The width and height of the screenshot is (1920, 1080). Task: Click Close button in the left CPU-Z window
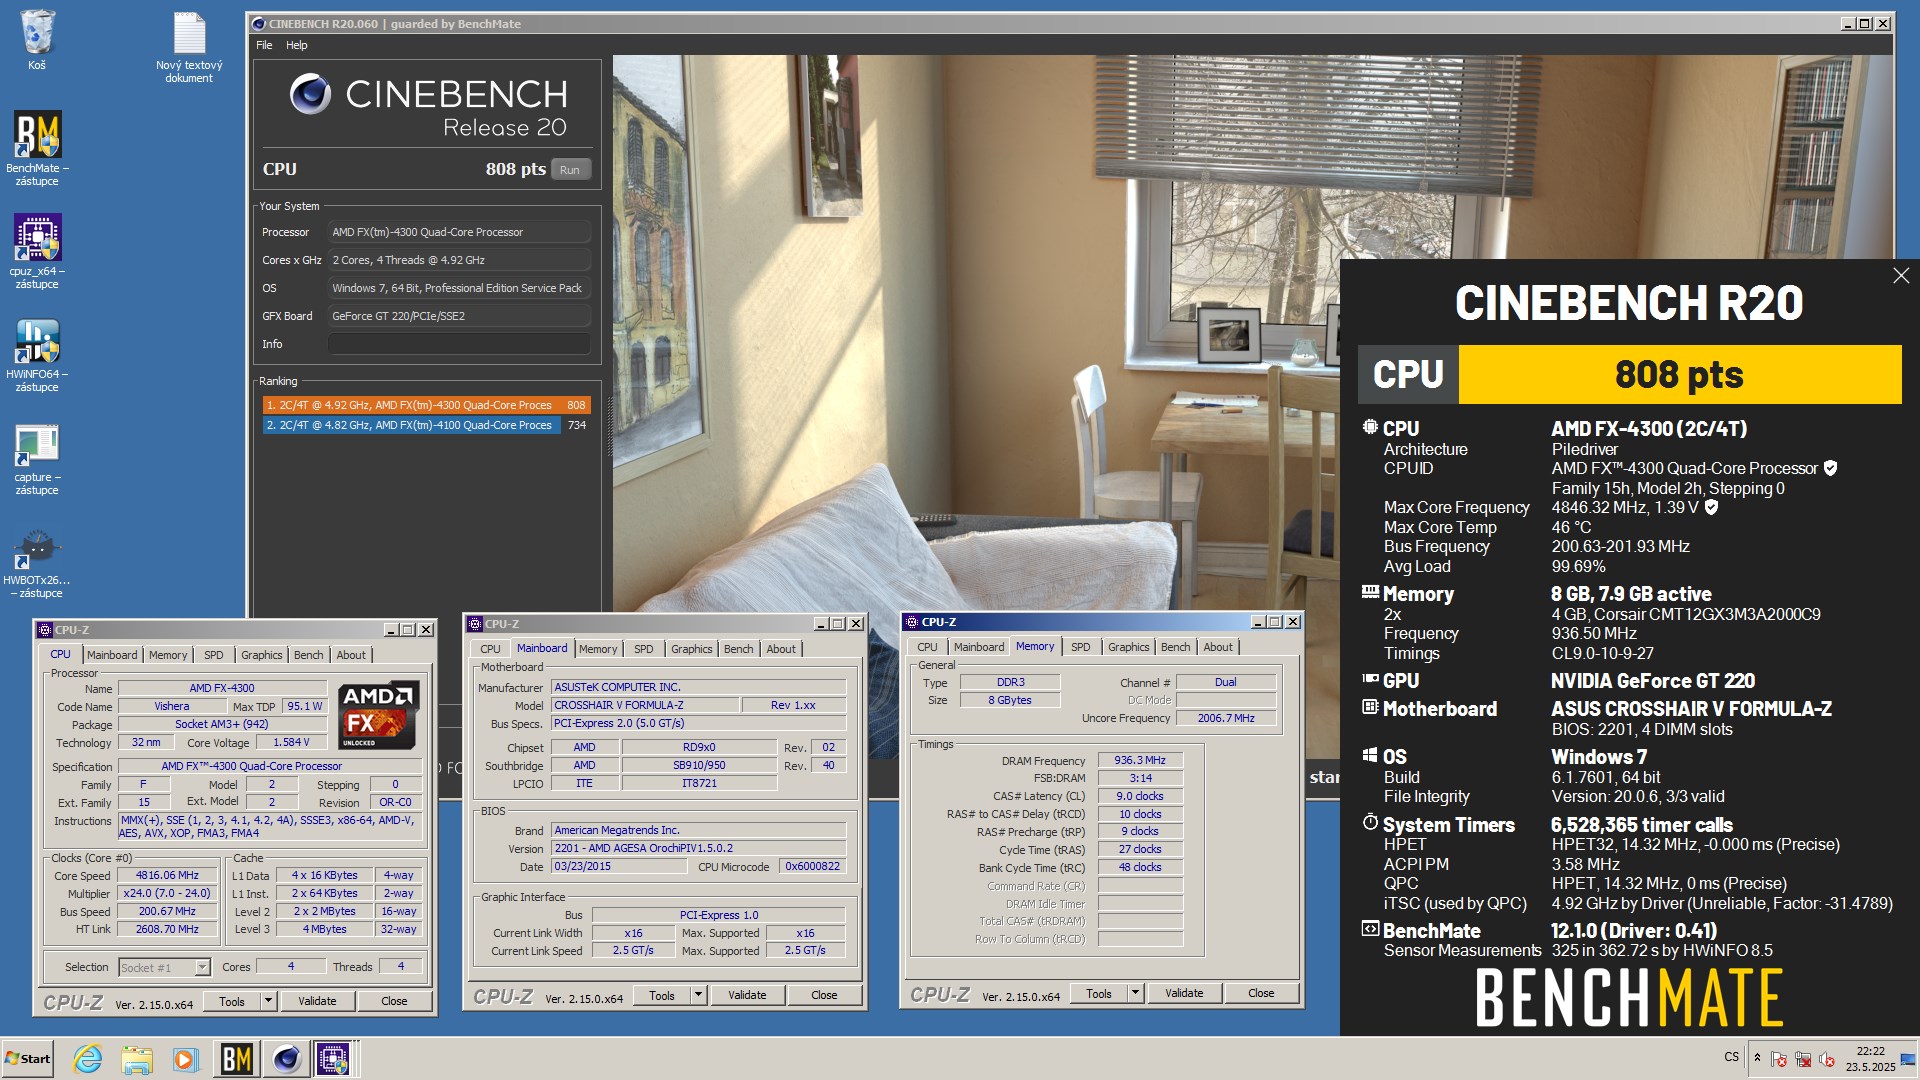[x=394, y=1001]
